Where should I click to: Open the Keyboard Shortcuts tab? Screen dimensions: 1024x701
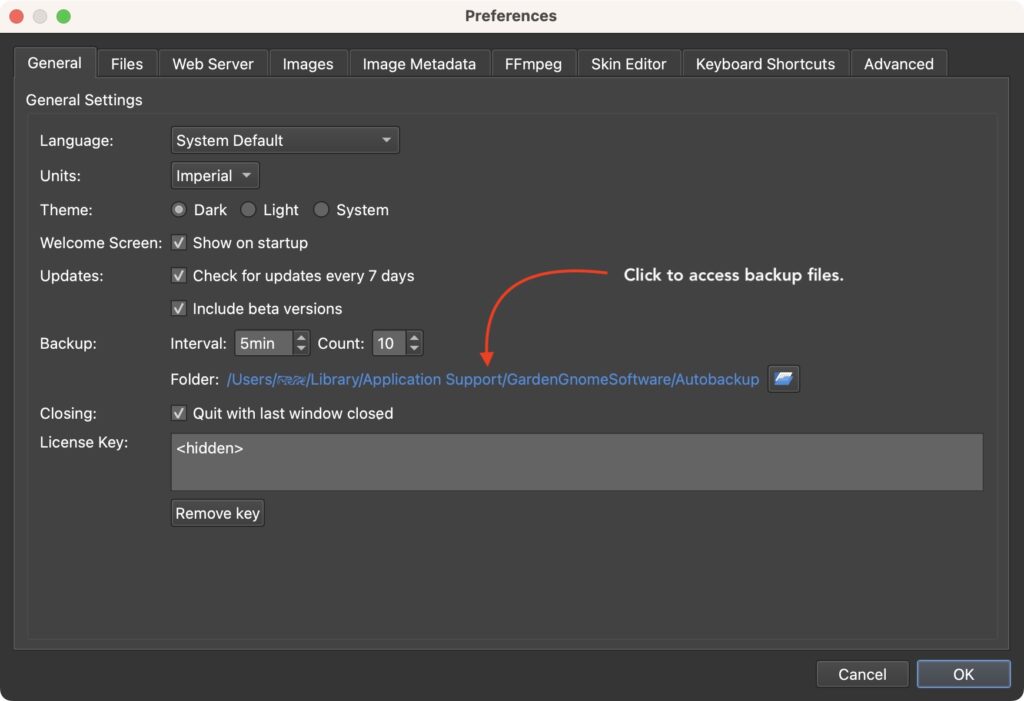(x=765, y=64)
